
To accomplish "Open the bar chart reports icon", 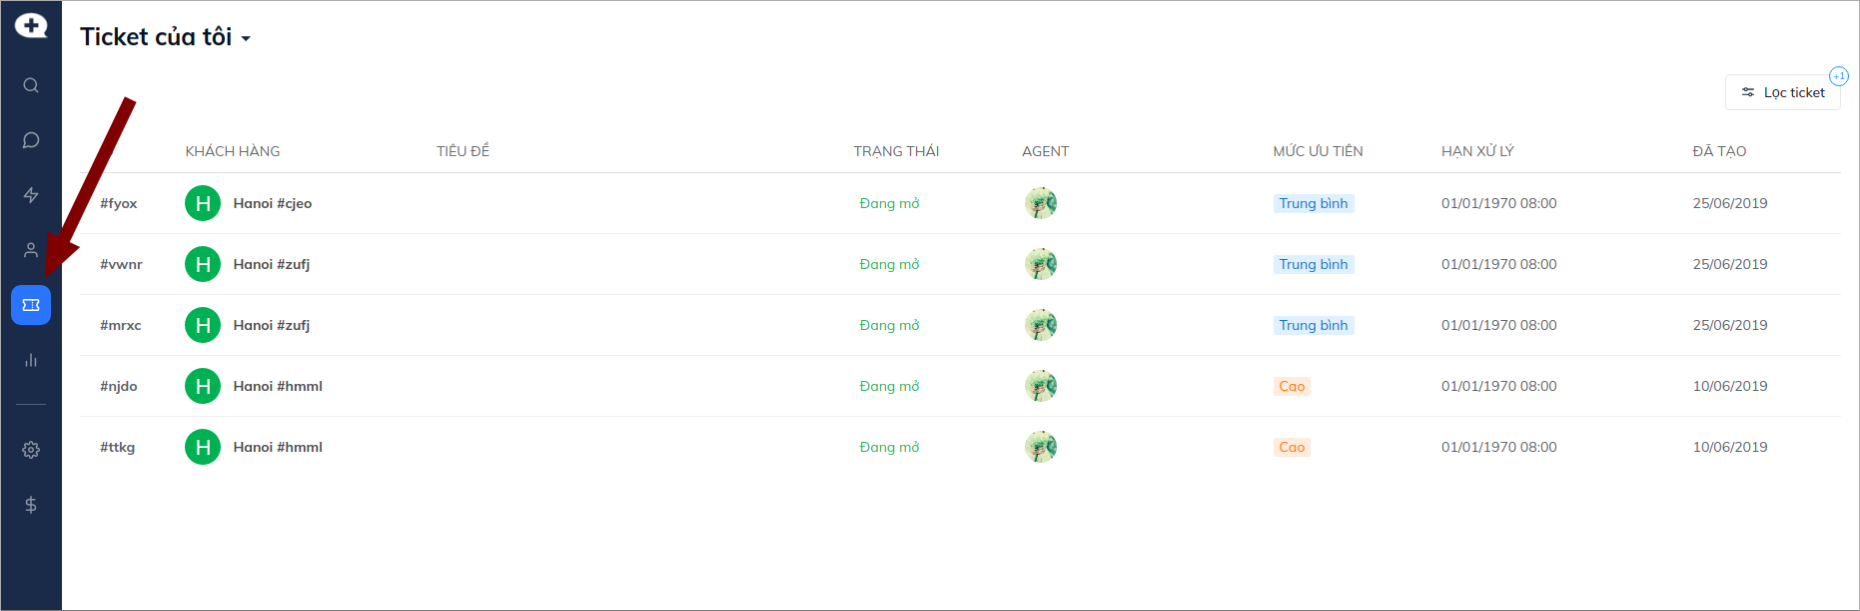I will coord(31,360).
